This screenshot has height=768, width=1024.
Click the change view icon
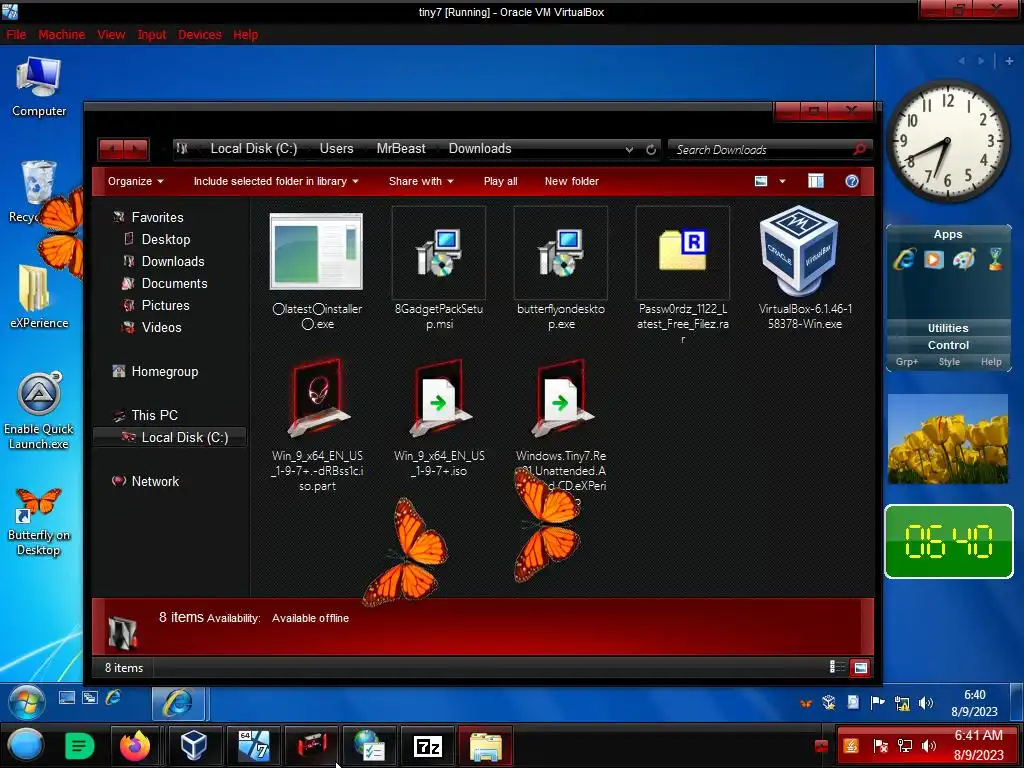pos(761,182)
